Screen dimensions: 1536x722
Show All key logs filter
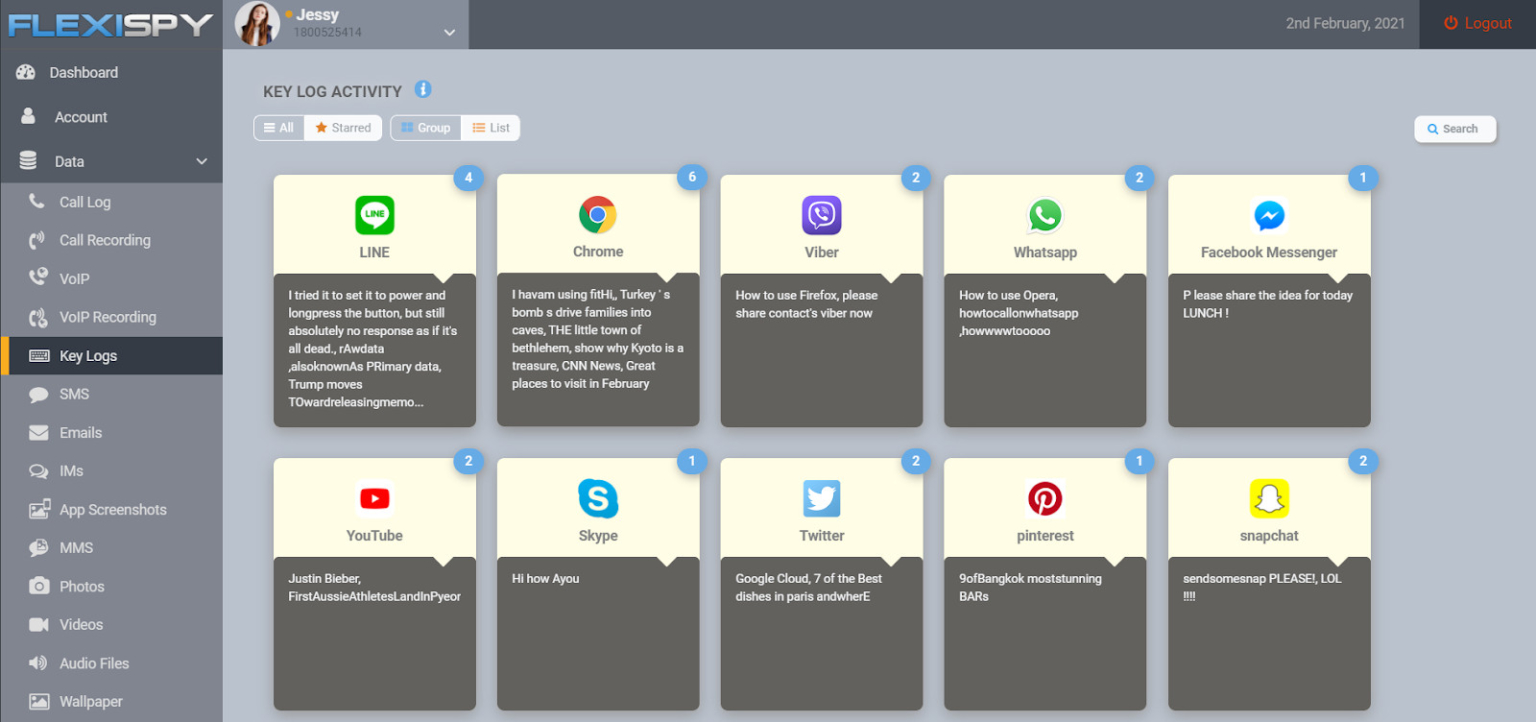point(279,128)
